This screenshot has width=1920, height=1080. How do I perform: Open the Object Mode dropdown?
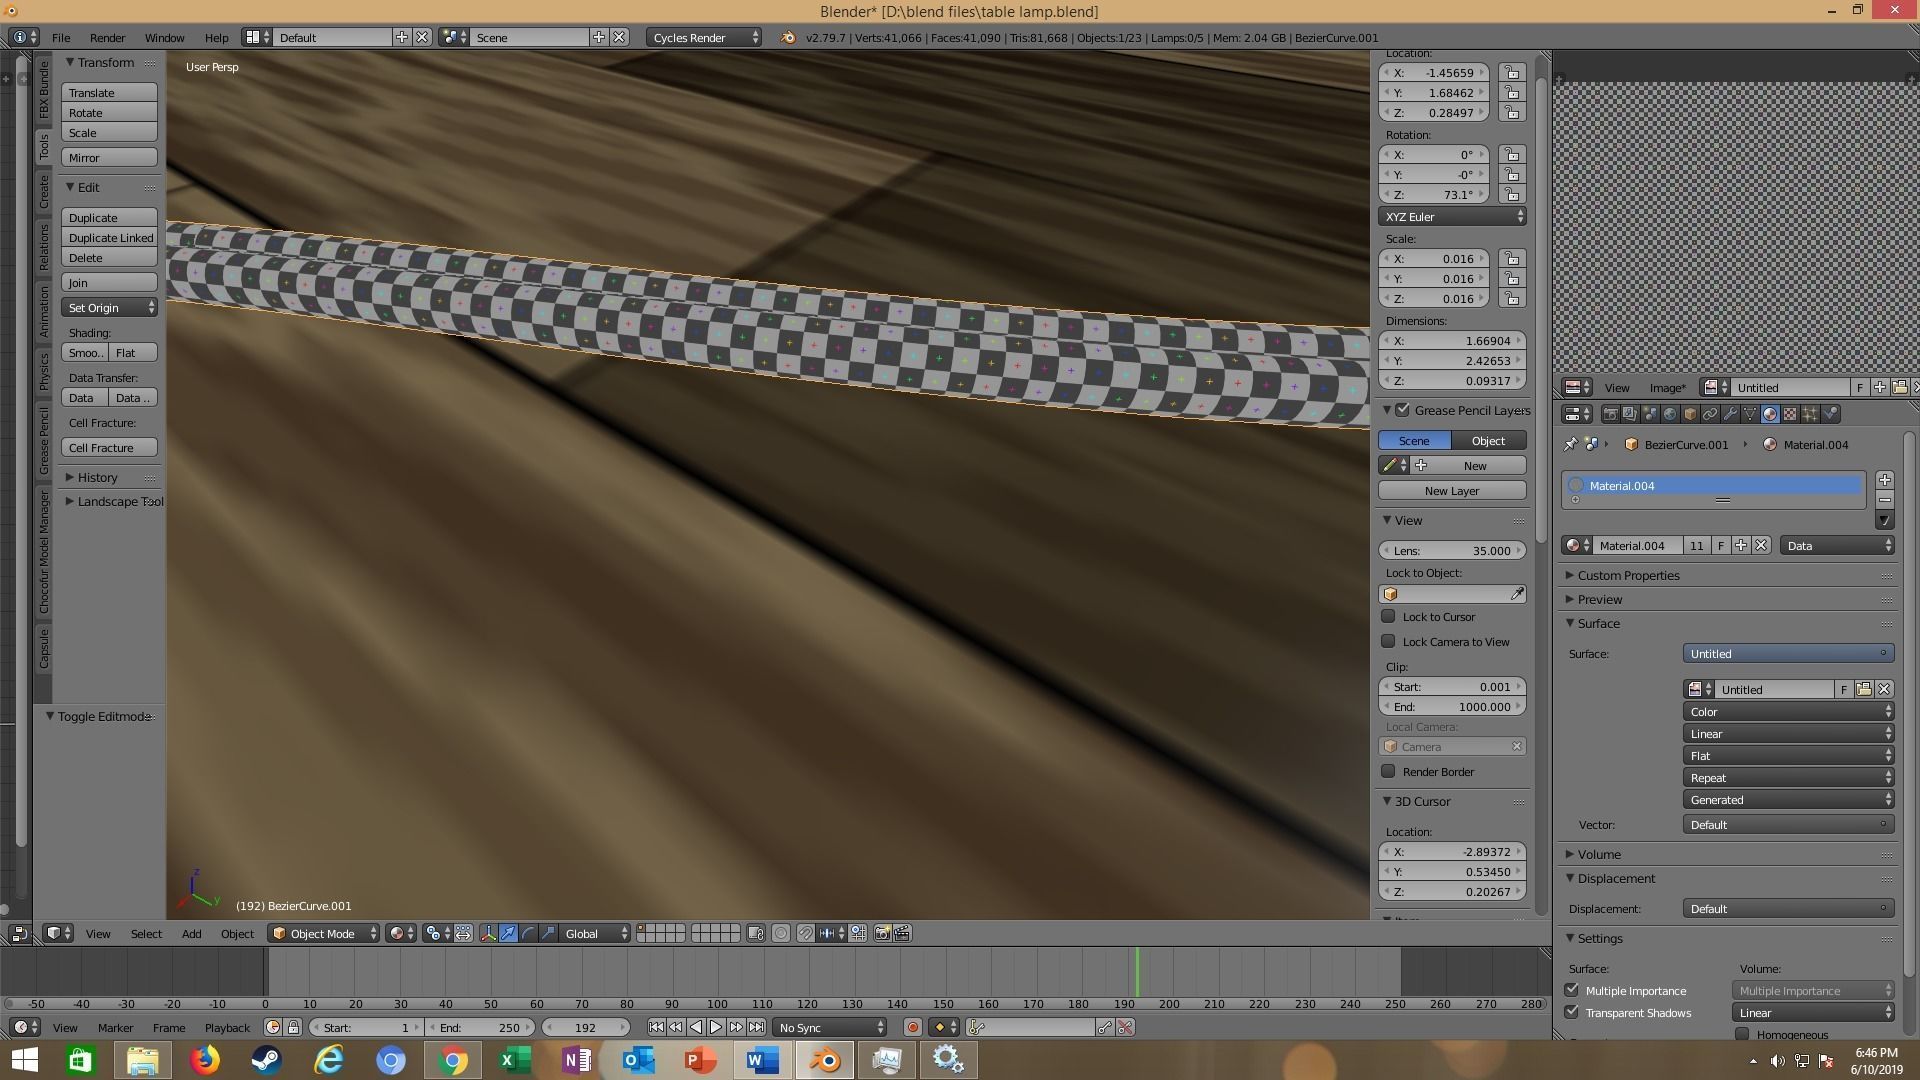[323, 933]
